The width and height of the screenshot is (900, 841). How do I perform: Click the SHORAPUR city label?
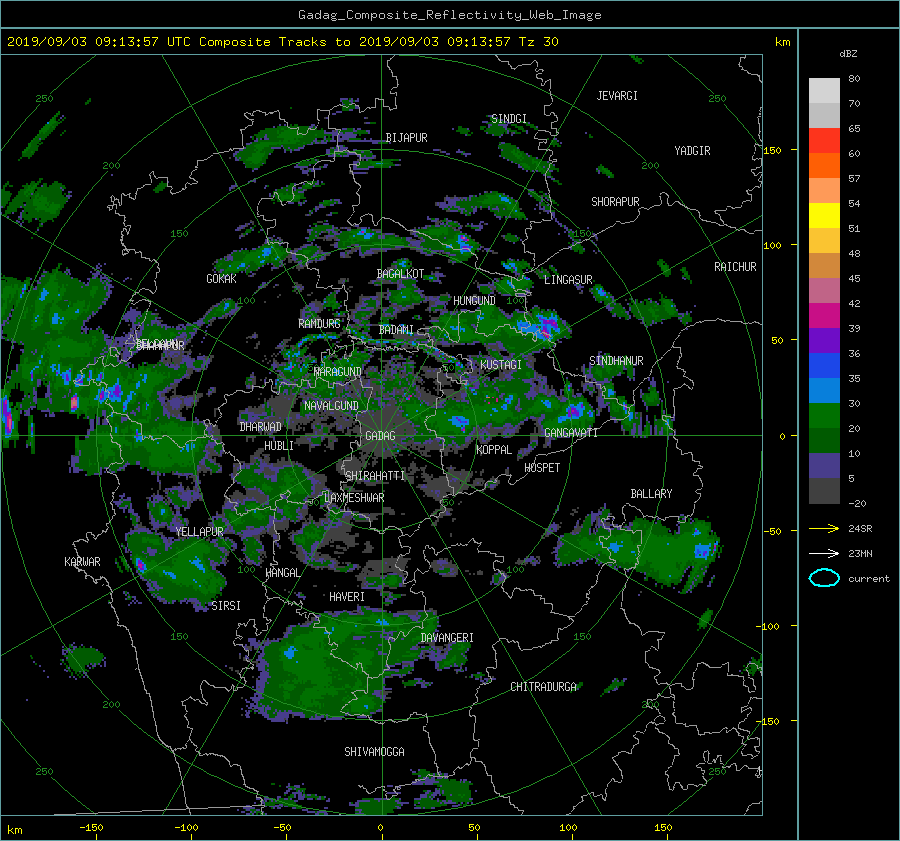tap(615, 202)
